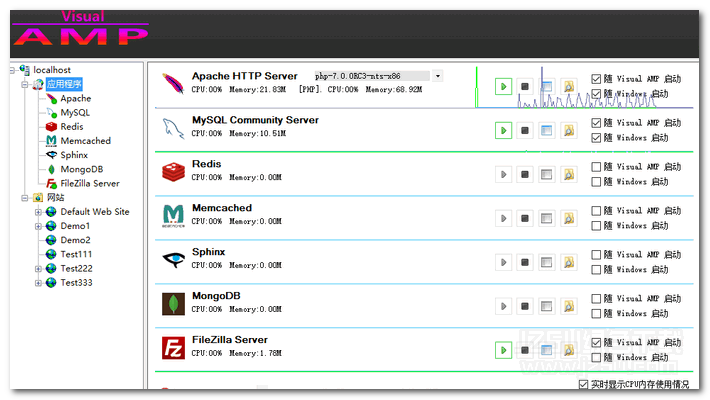Click the MongoDB leaf logo in service list

[173, 304]
